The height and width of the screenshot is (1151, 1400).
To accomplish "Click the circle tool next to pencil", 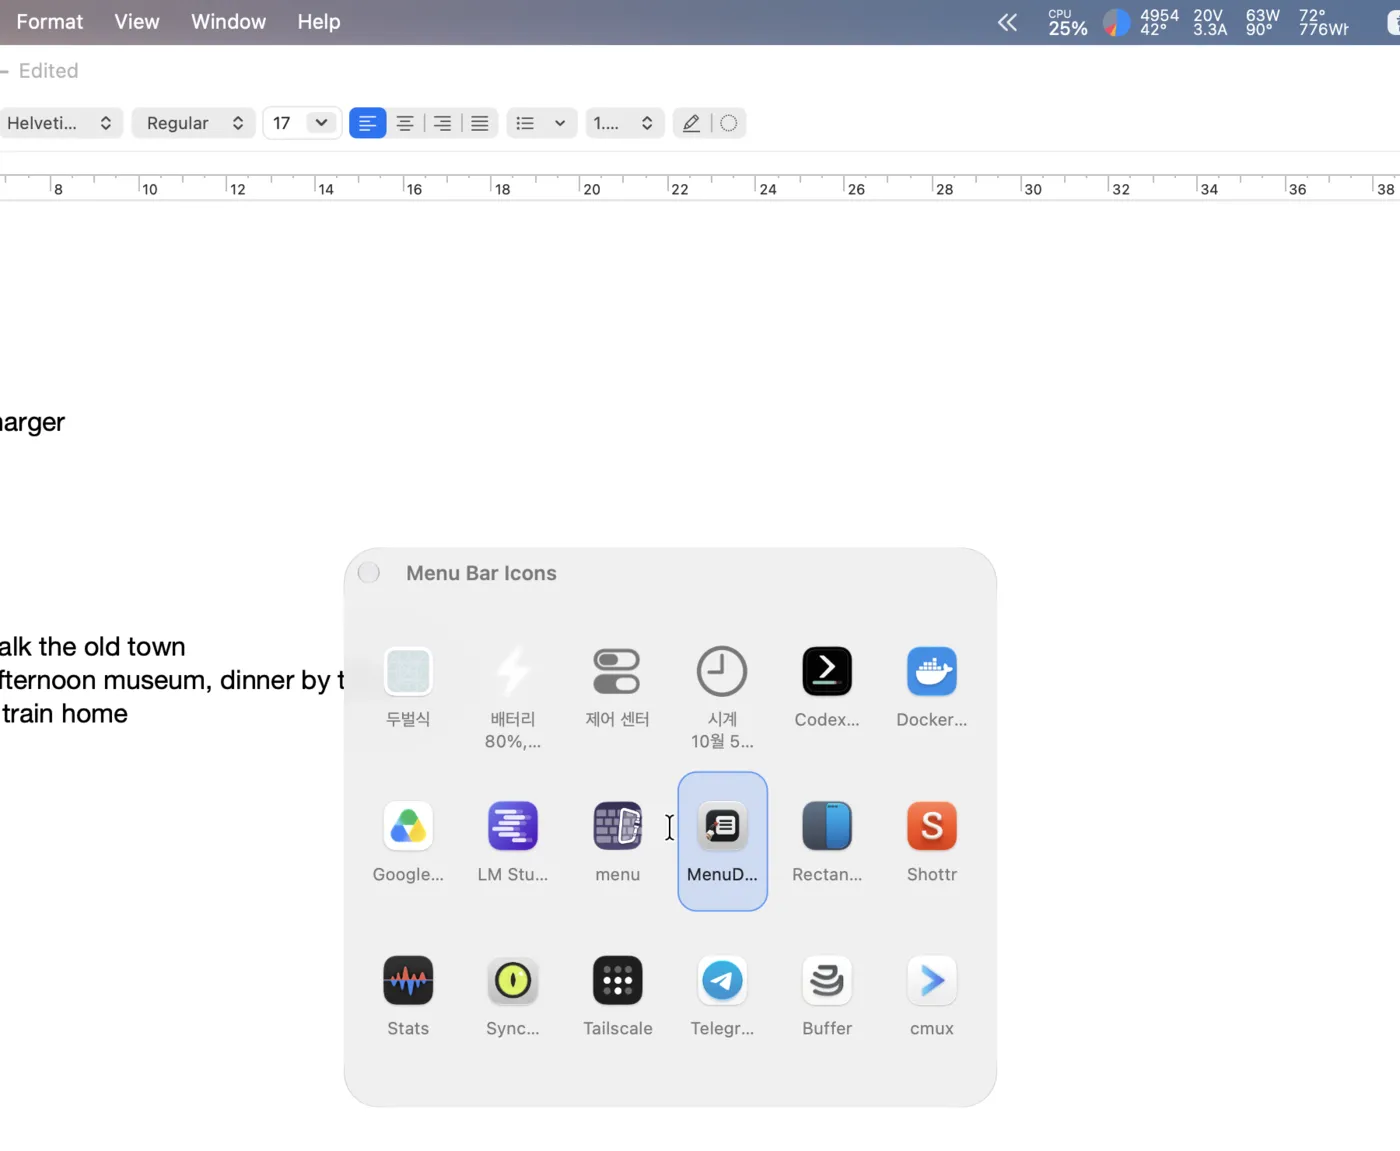I will click(729, 123).
